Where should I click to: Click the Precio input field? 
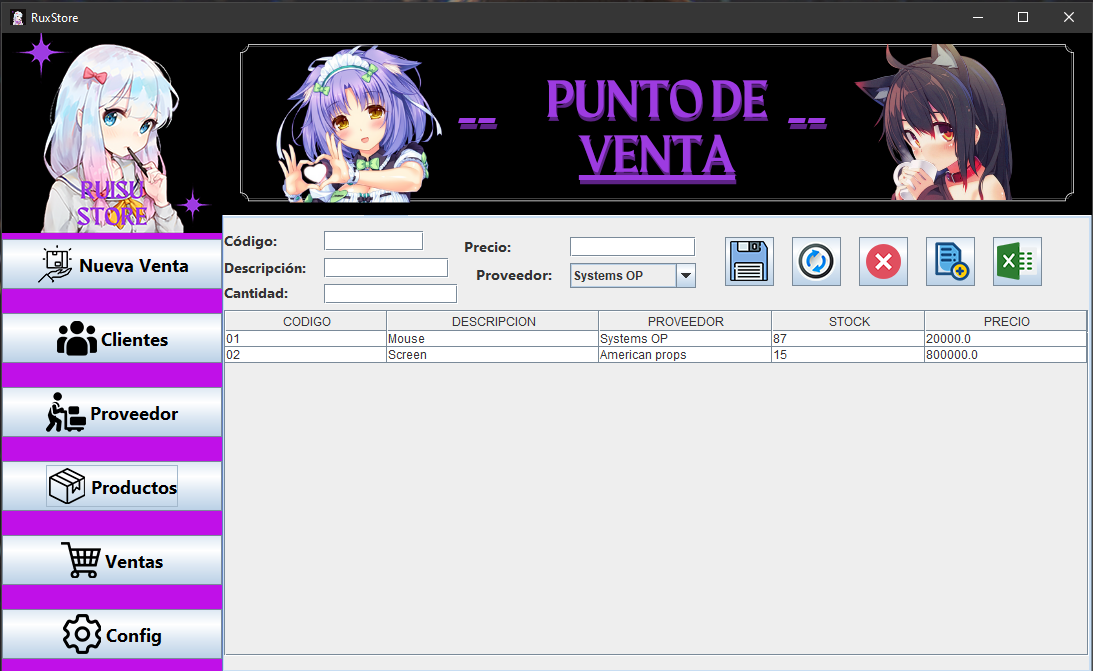pos(631,247)
